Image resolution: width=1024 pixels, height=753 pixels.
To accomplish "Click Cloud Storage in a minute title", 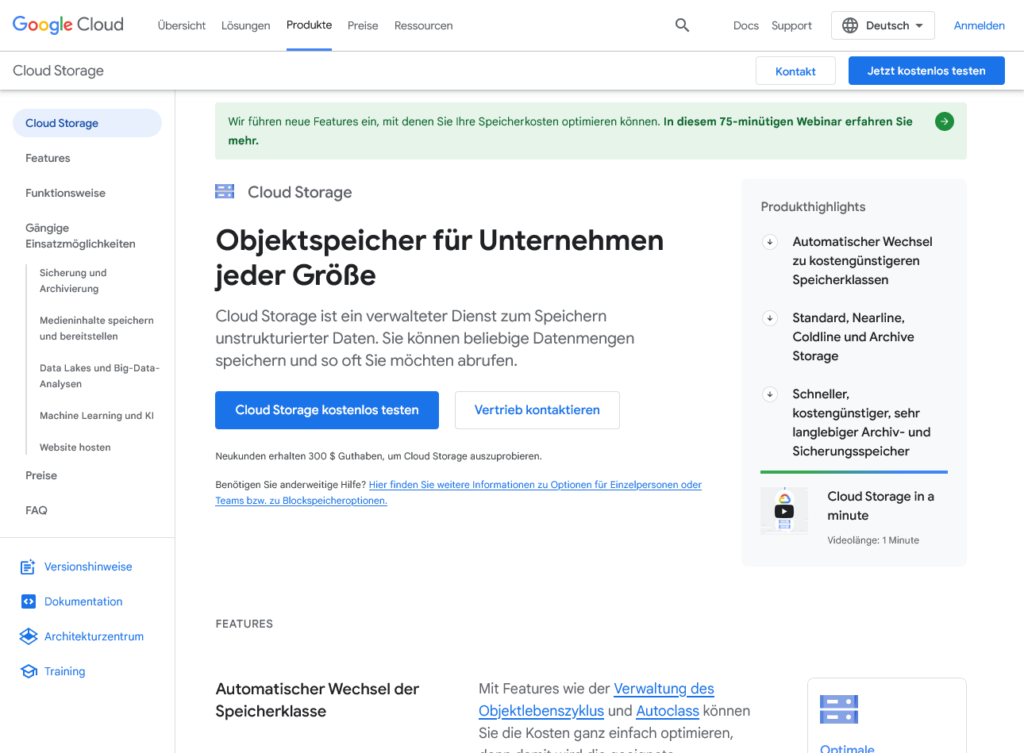I will pos(880,506).
